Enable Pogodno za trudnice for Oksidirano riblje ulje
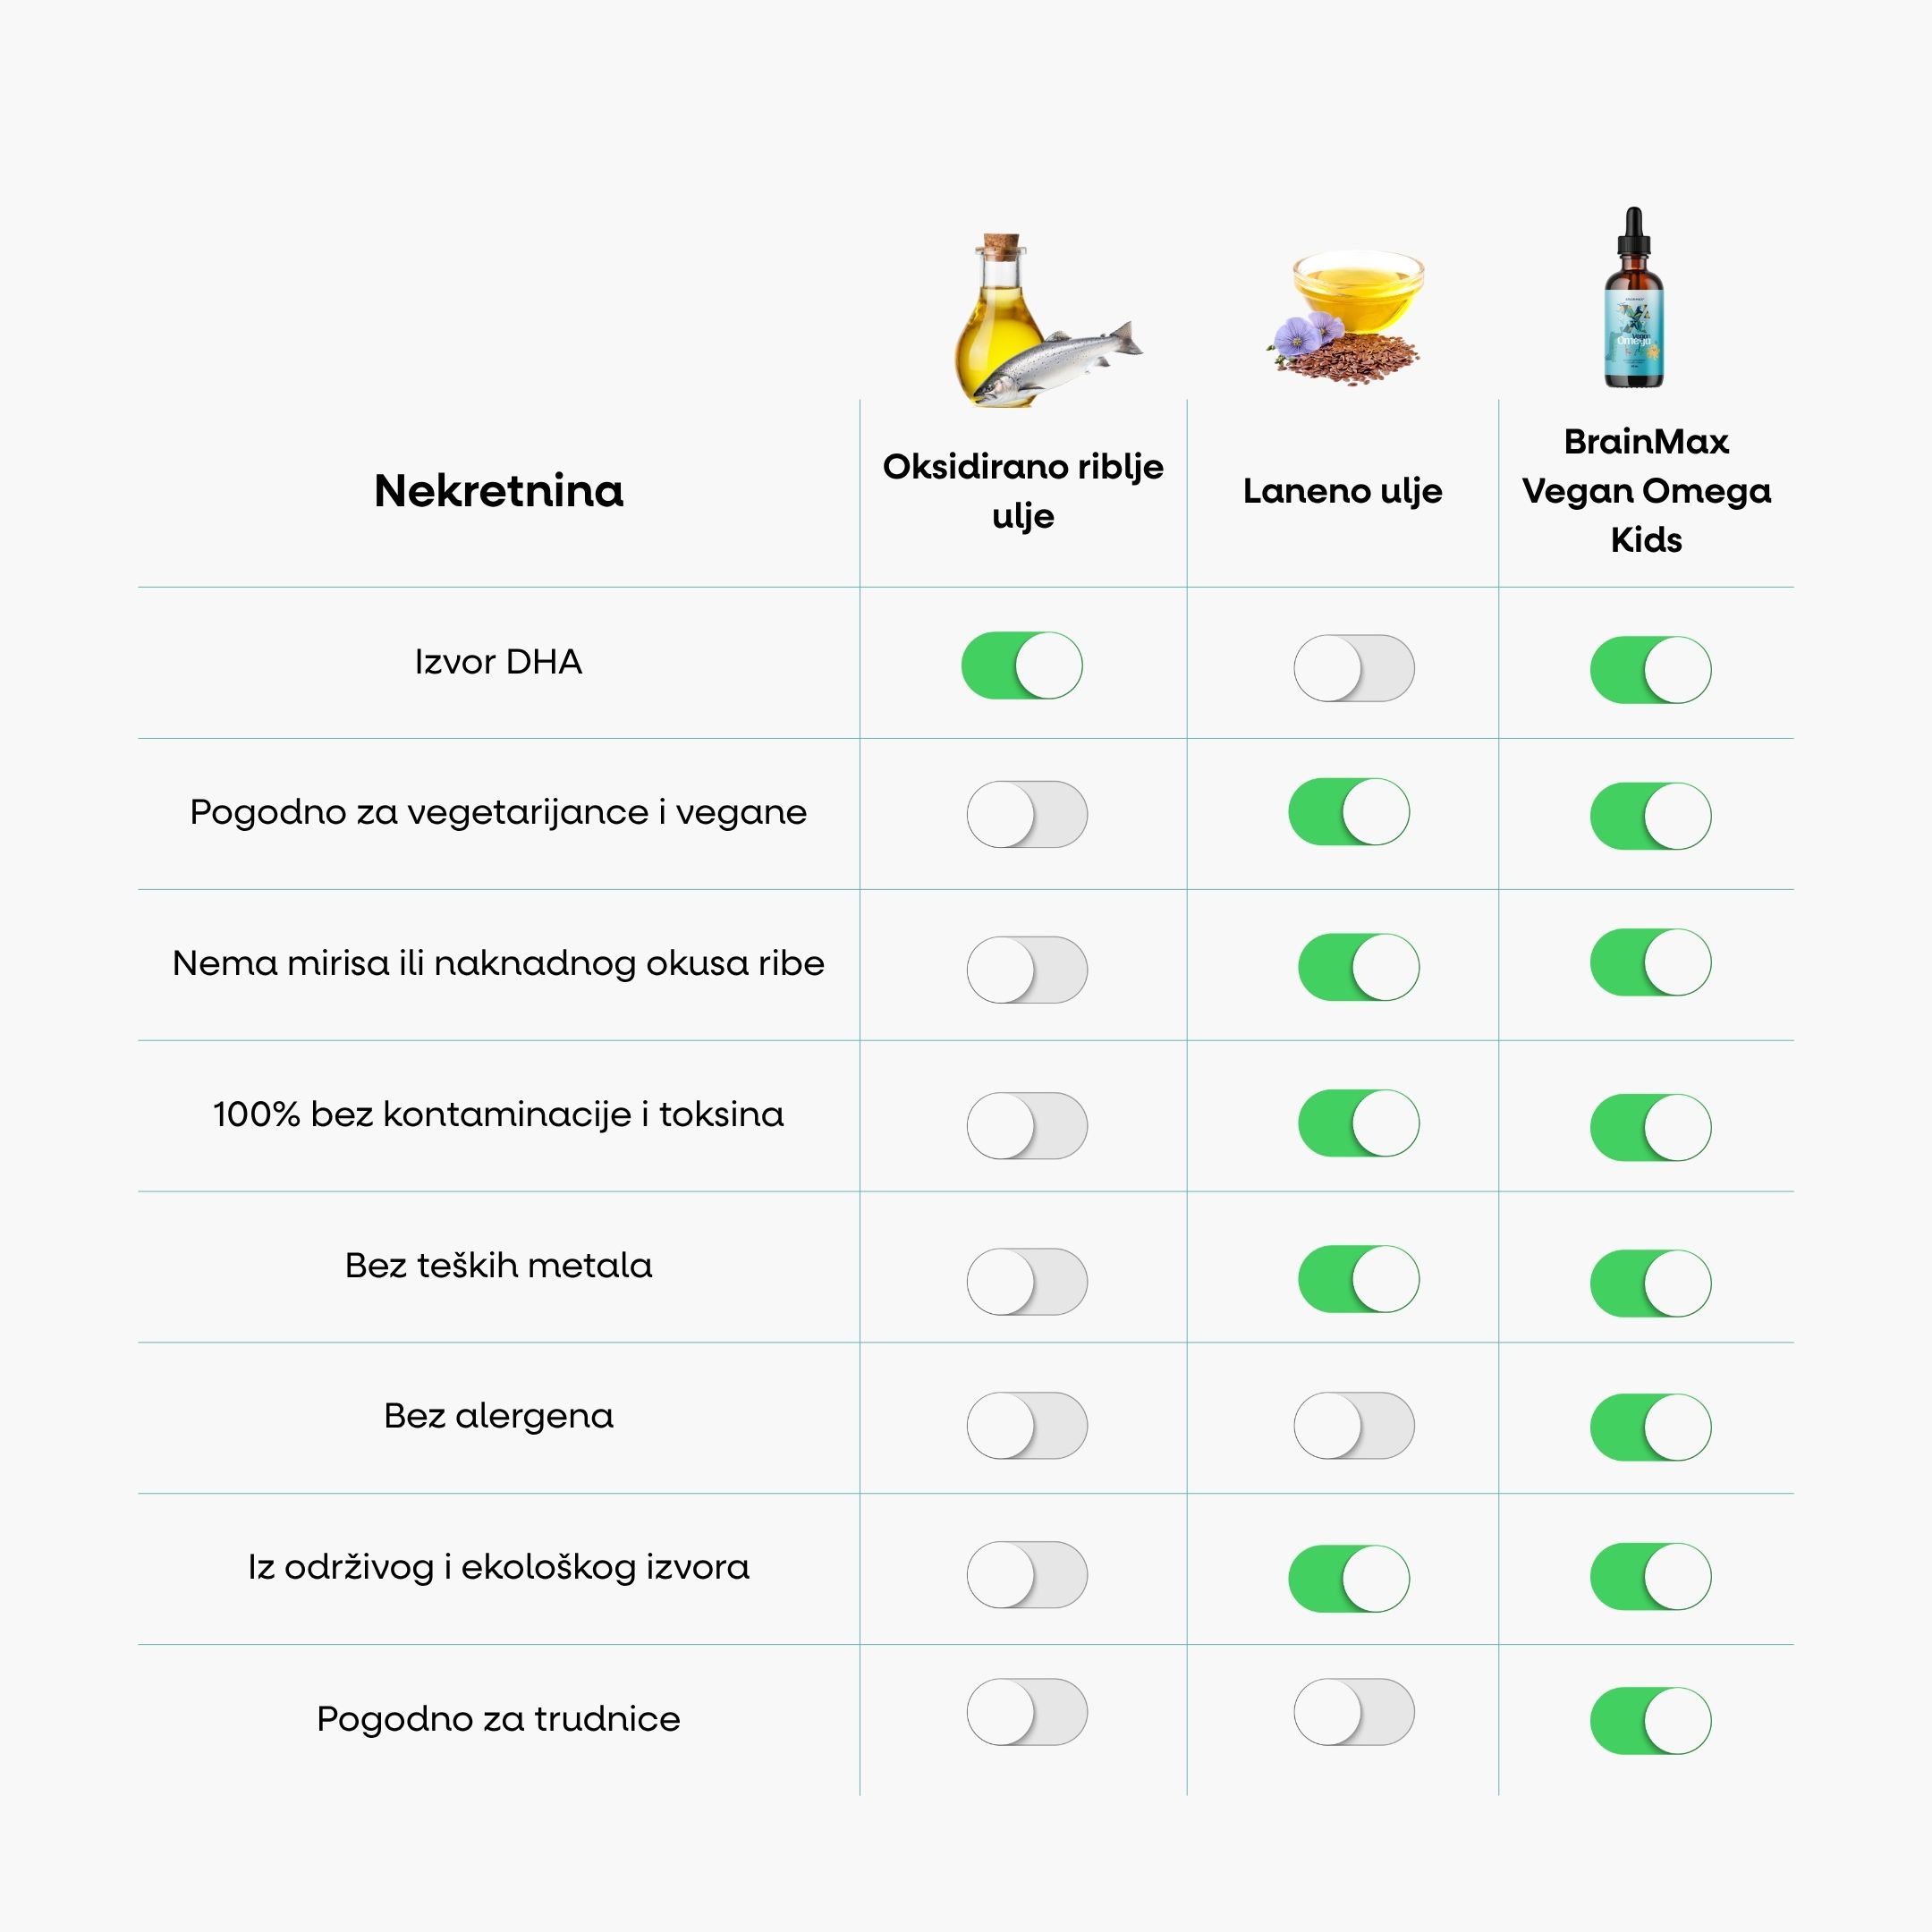Image resolution: width=1932 pixels, height=1932 pixels. click(x=1027, y=1712)
